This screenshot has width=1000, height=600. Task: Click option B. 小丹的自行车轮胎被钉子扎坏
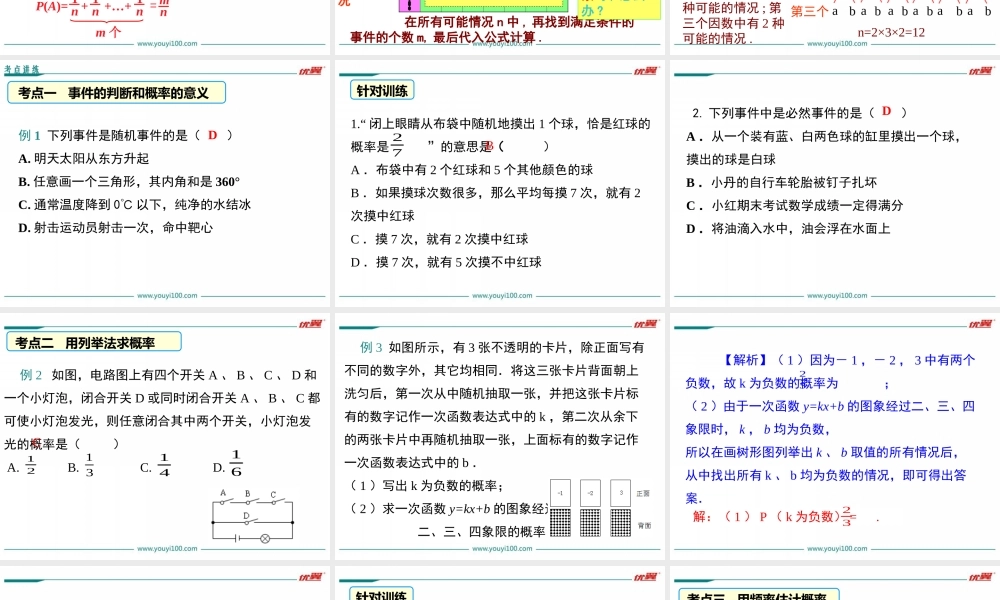pos(781,182)
